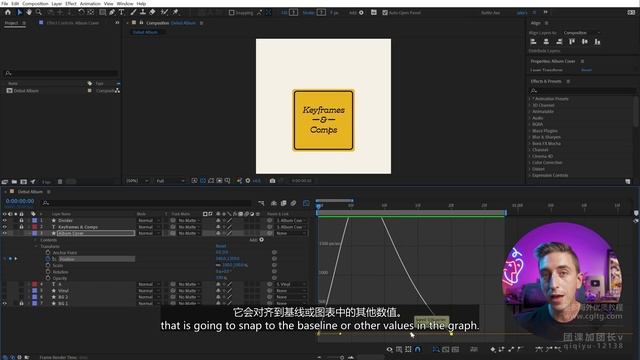Click Reset link in Properties Layer Transform

(x=586, y=70)
